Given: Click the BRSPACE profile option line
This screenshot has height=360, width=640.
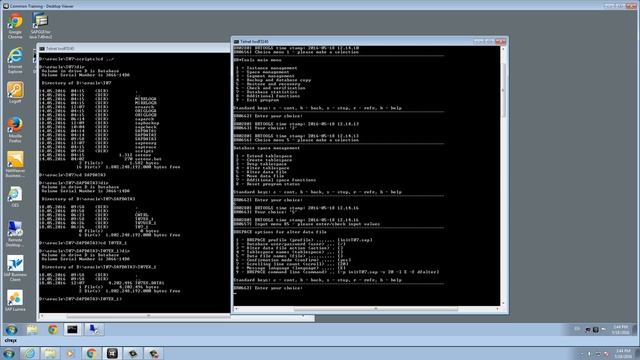Looking at the screenshot, I should pyautogui.click(x=304, y=240).
